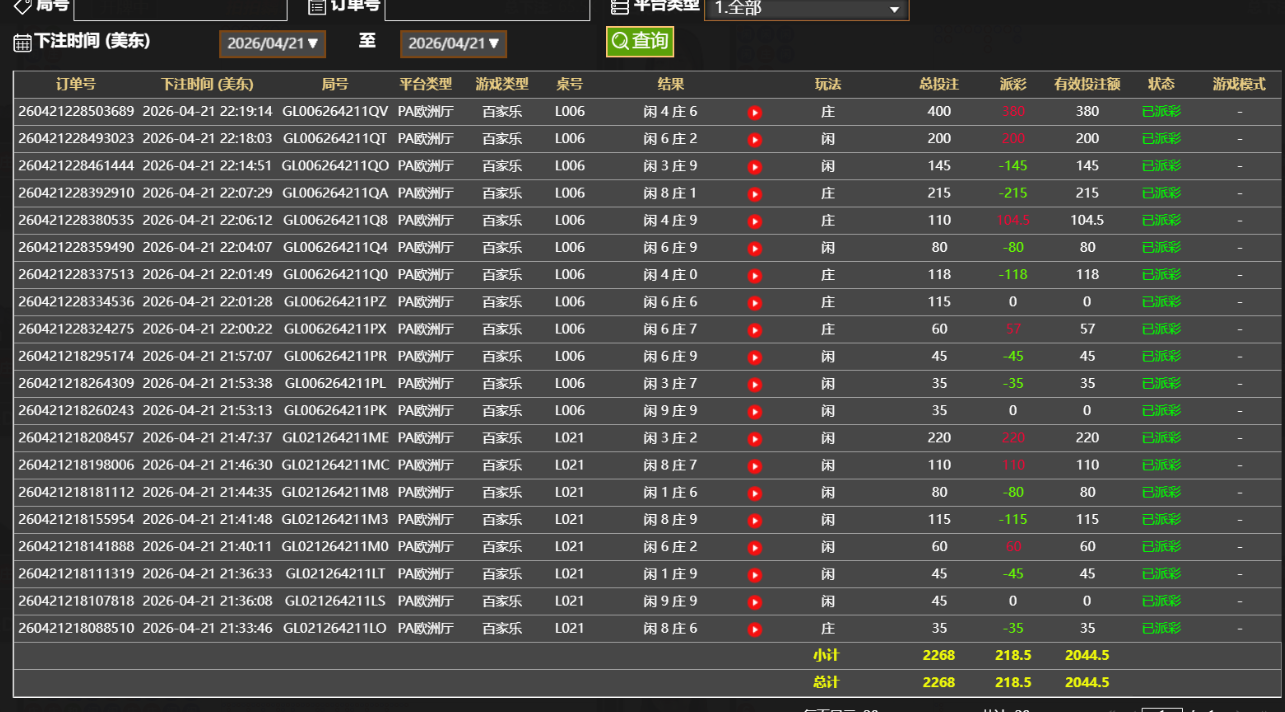
Task: Play video replay for order 260421228493023
Action: point(755,140)
